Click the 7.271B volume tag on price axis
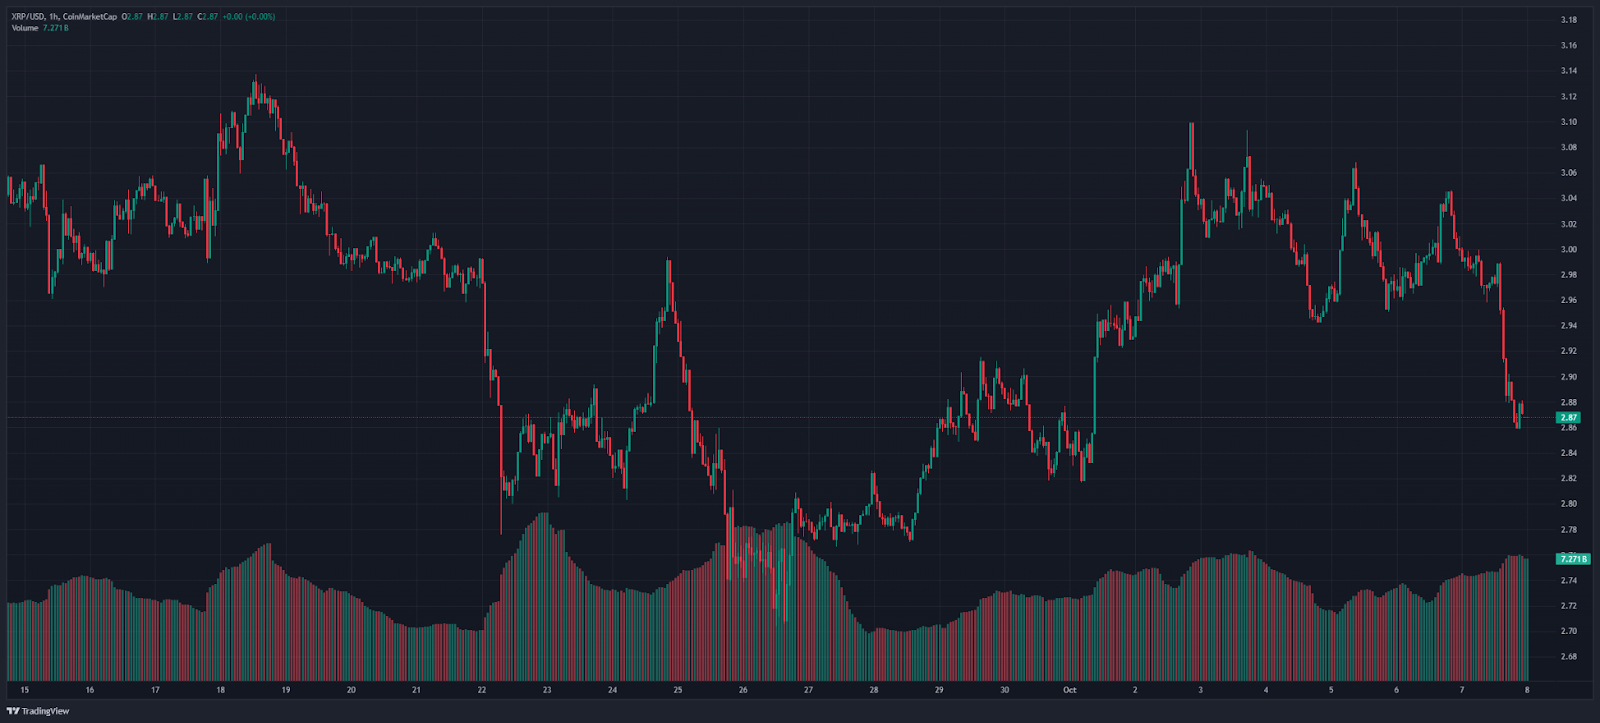The width and height of the screenshot is (1600, 723). (x=1572, y=559)
